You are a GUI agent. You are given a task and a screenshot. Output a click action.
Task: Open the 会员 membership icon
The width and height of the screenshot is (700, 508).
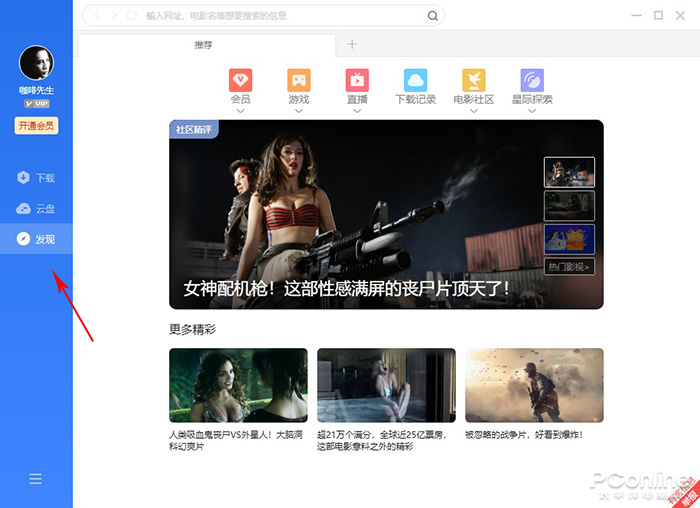click(240, 80)
